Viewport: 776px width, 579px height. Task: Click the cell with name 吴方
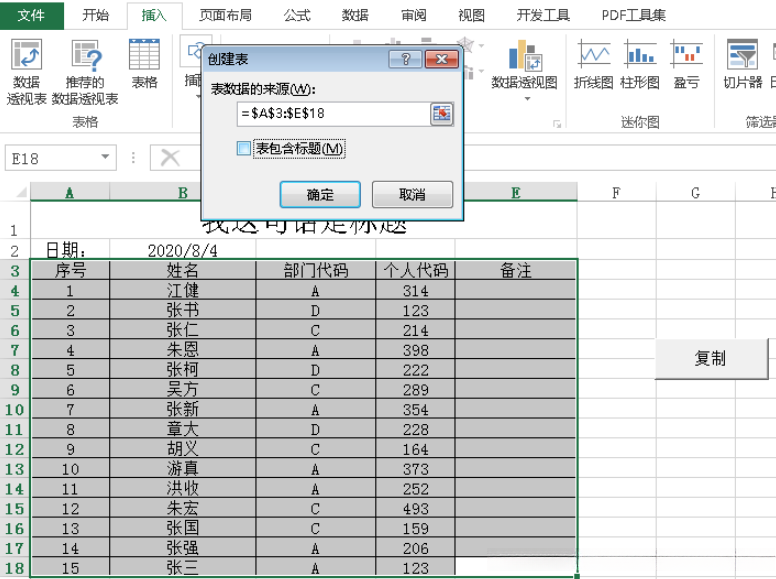pos(183,389)
